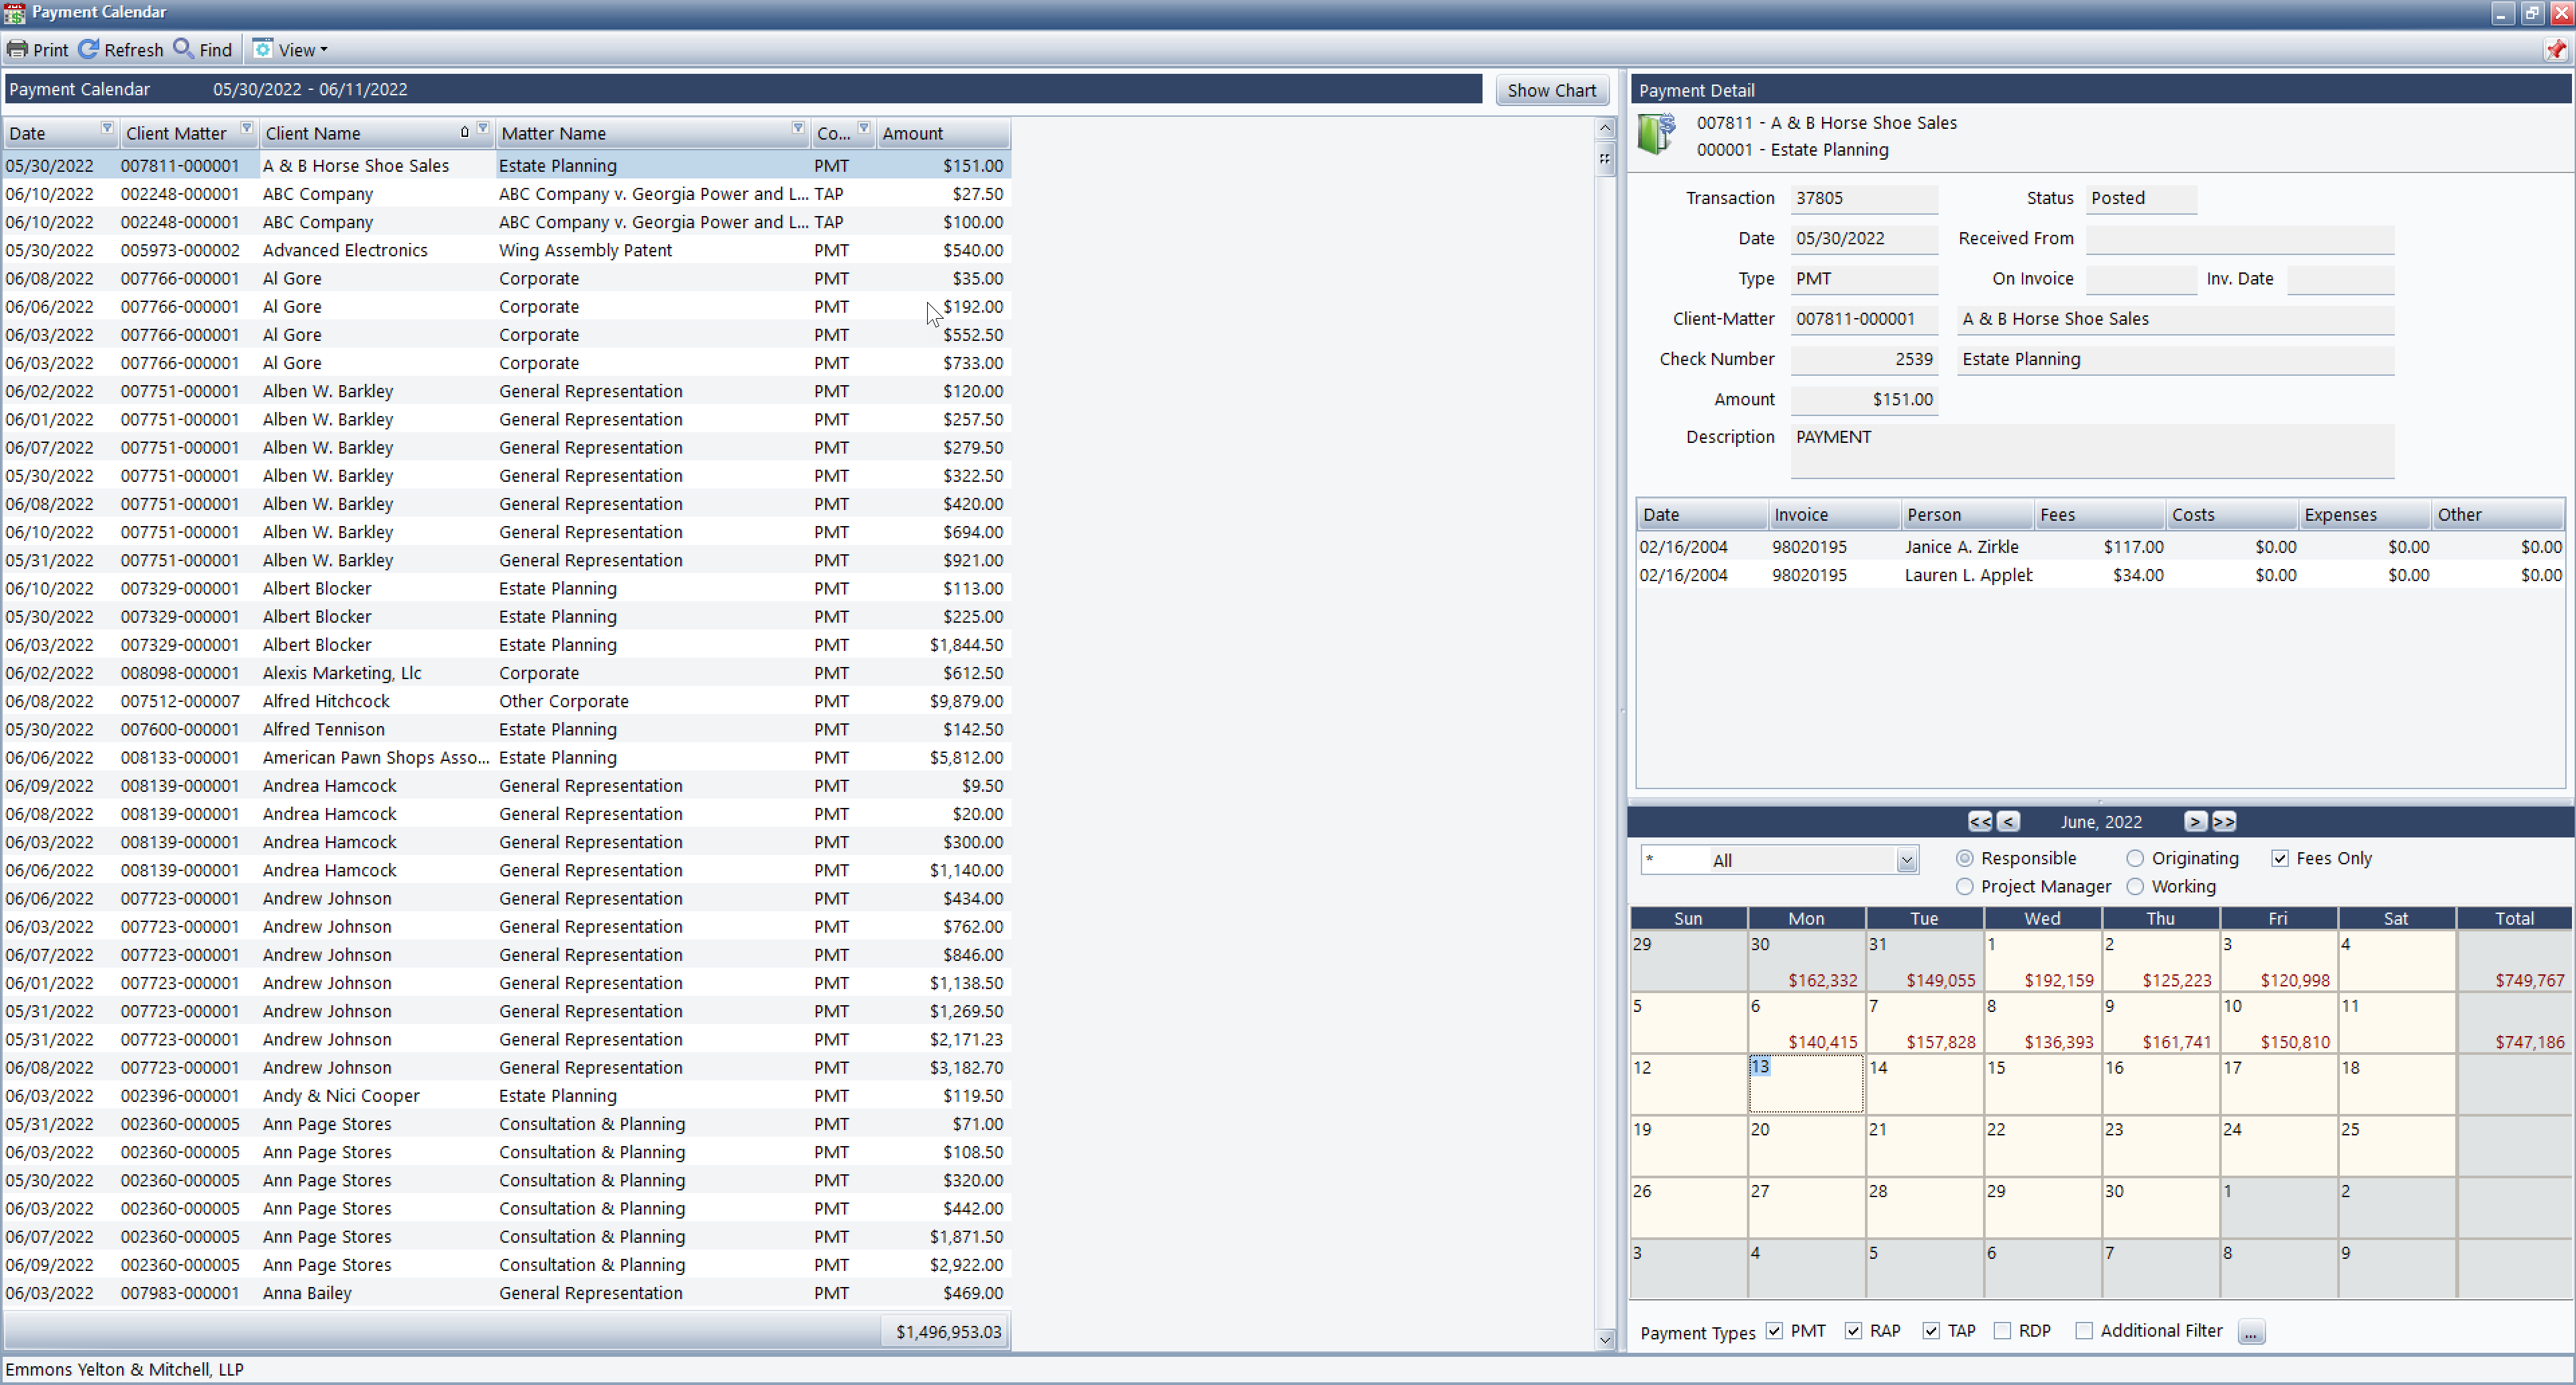The image size is (2576, 1385).
Task: Select calendar day 30 with $162,332
Action: point(1806,961)
